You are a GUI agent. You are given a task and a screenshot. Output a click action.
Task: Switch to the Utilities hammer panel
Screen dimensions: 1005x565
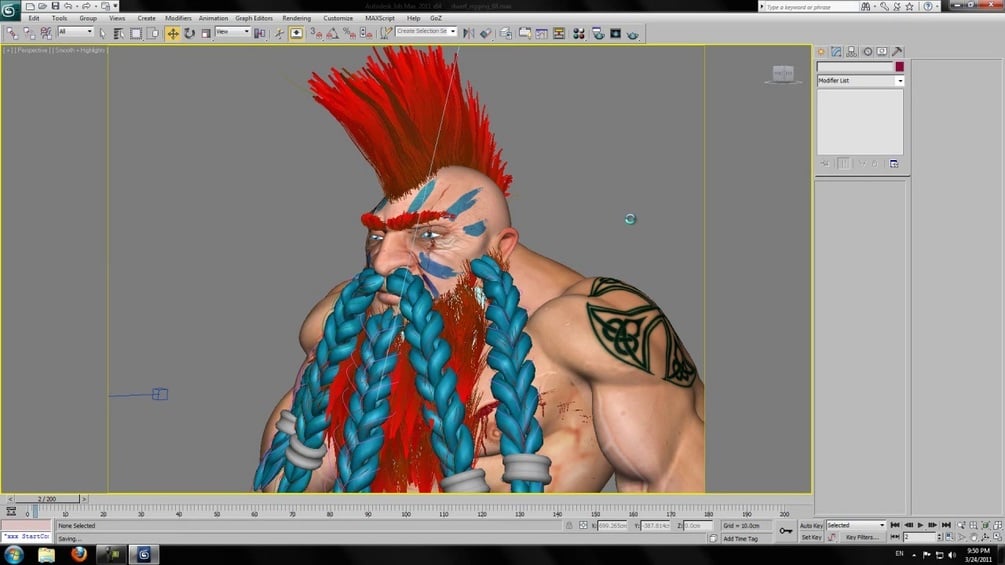tap(898, 51)
